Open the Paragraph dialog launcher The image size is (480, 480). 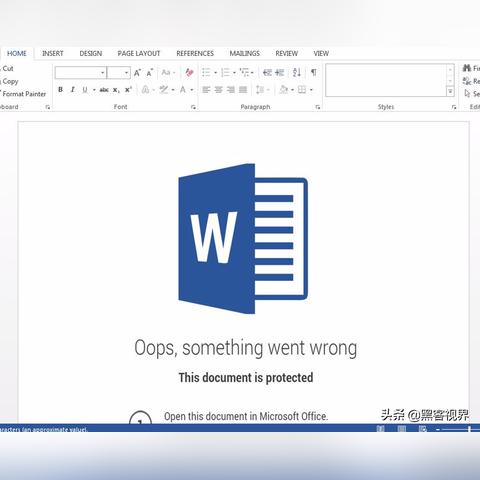318,107
